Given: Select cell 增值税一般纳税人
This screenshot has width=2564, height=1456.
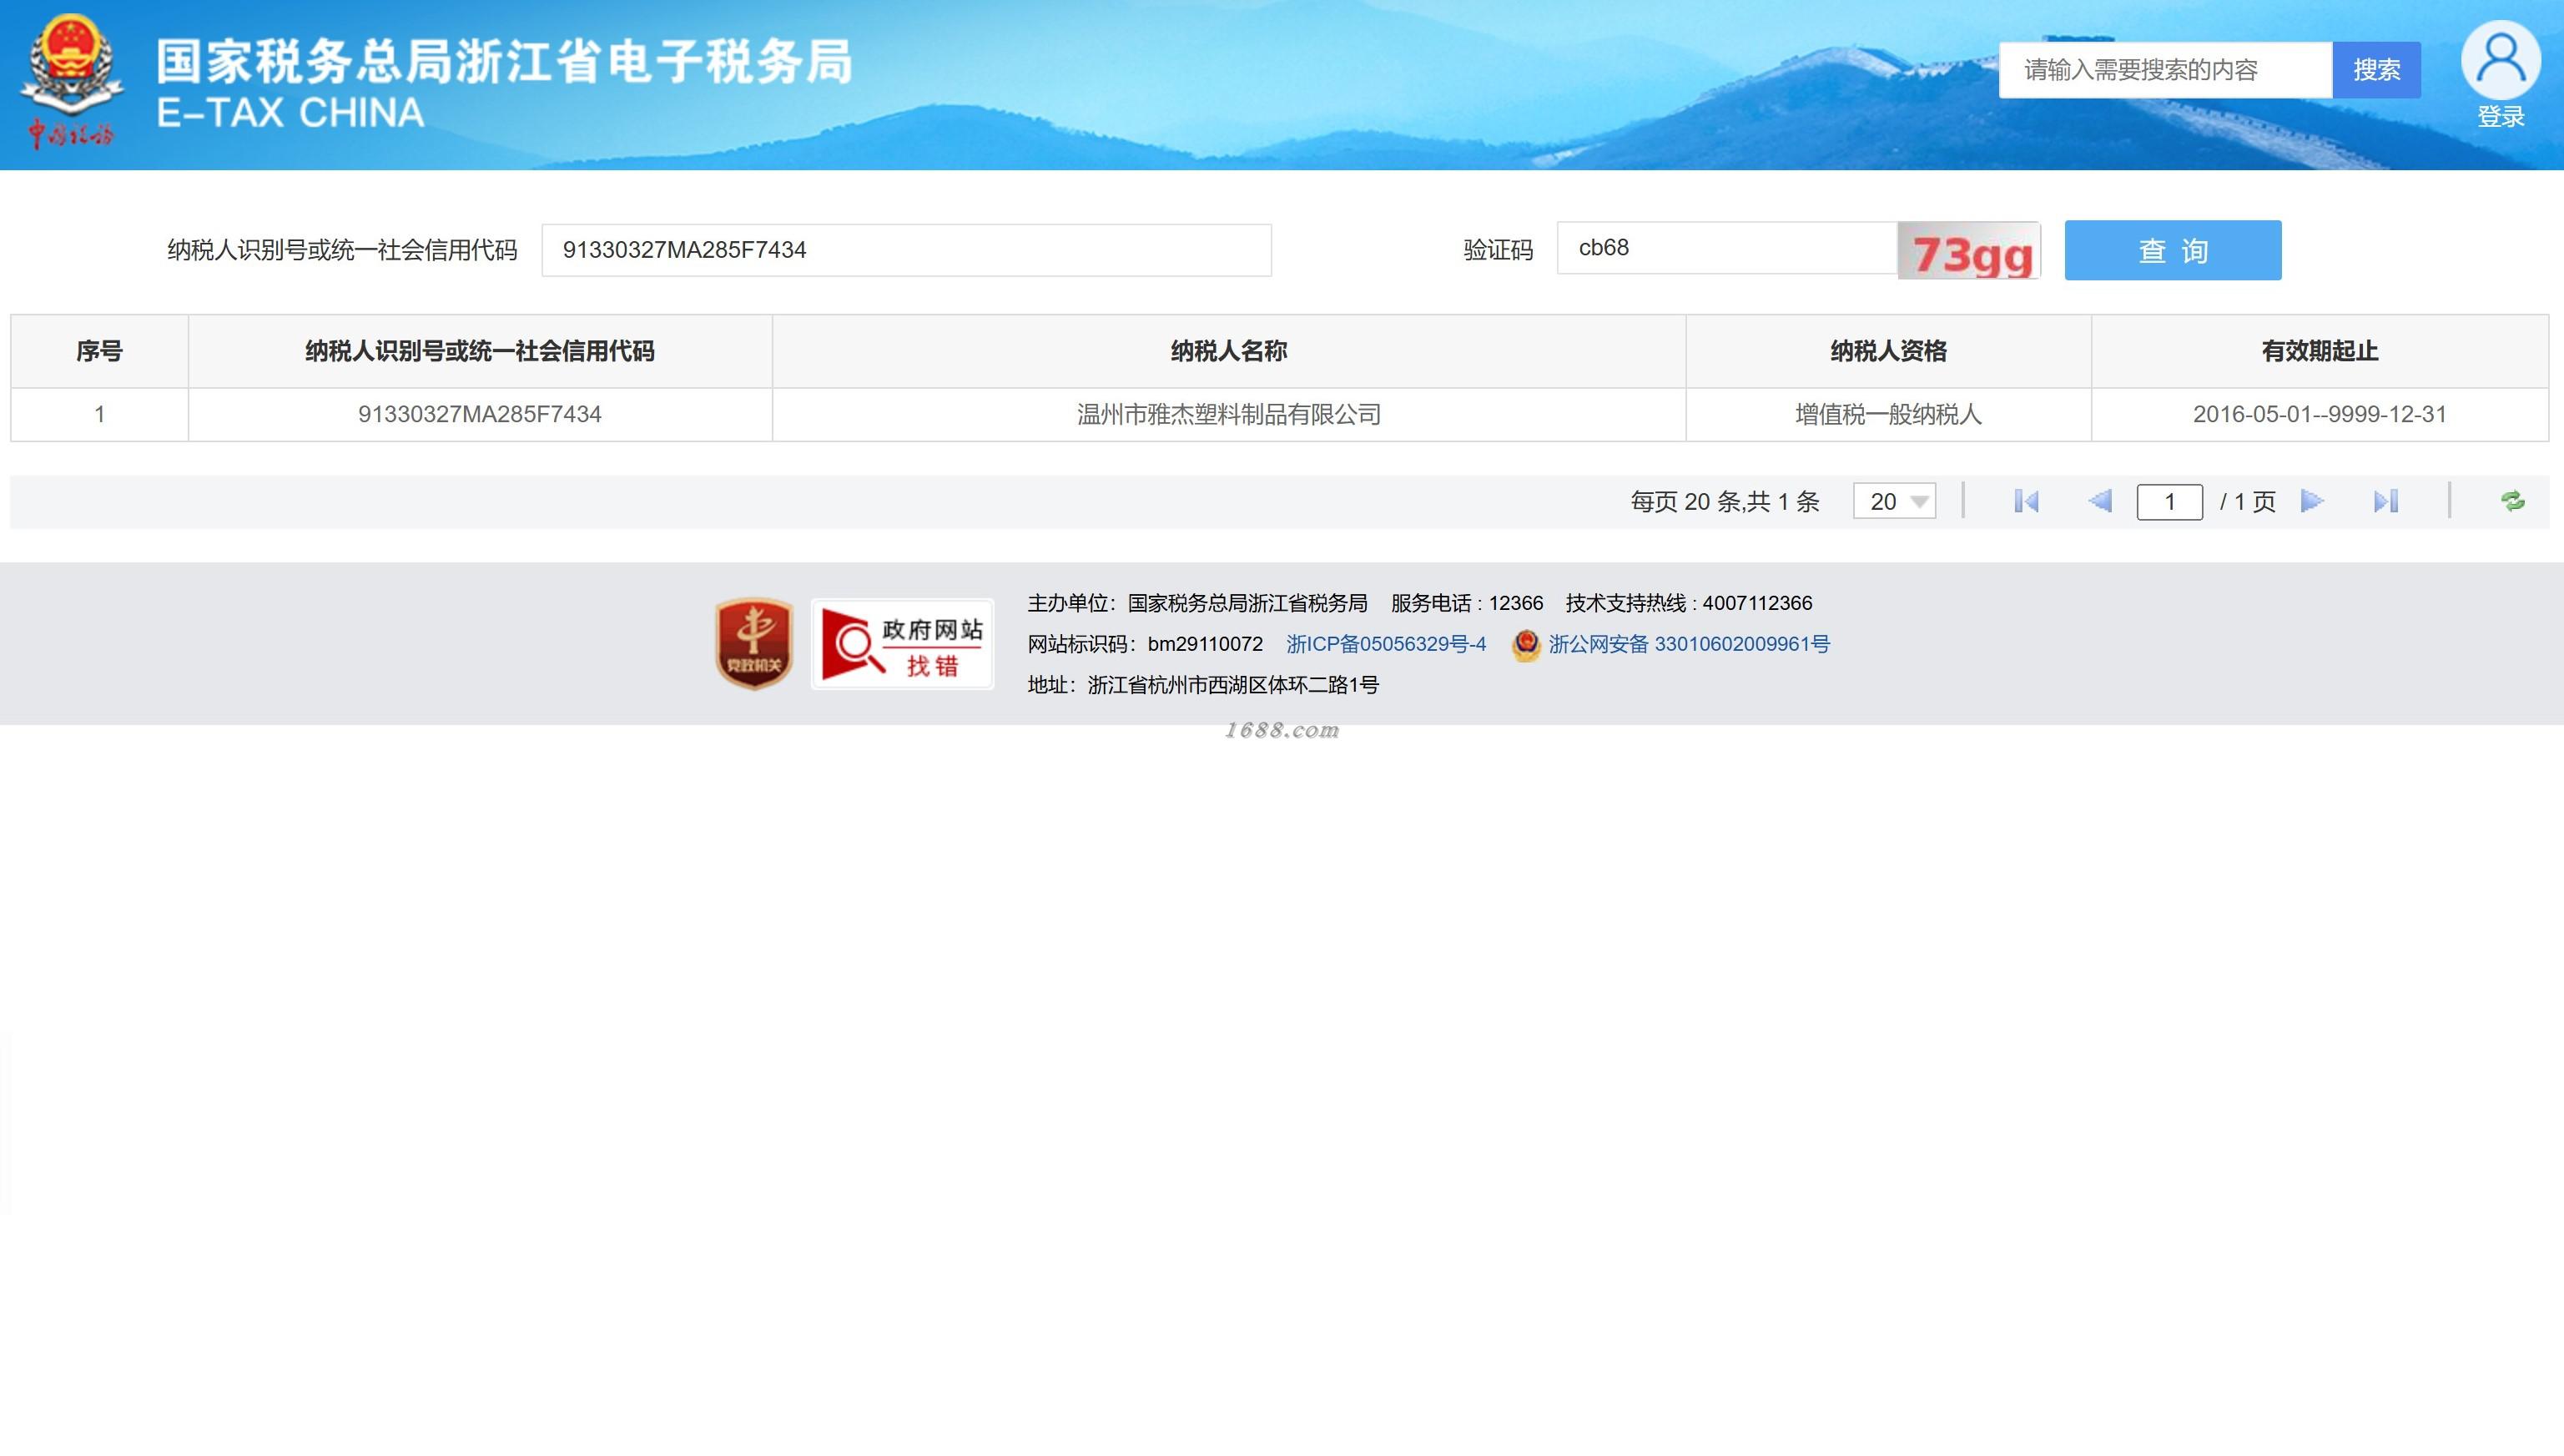Looking at the screenshot, I should (1889, 414).
